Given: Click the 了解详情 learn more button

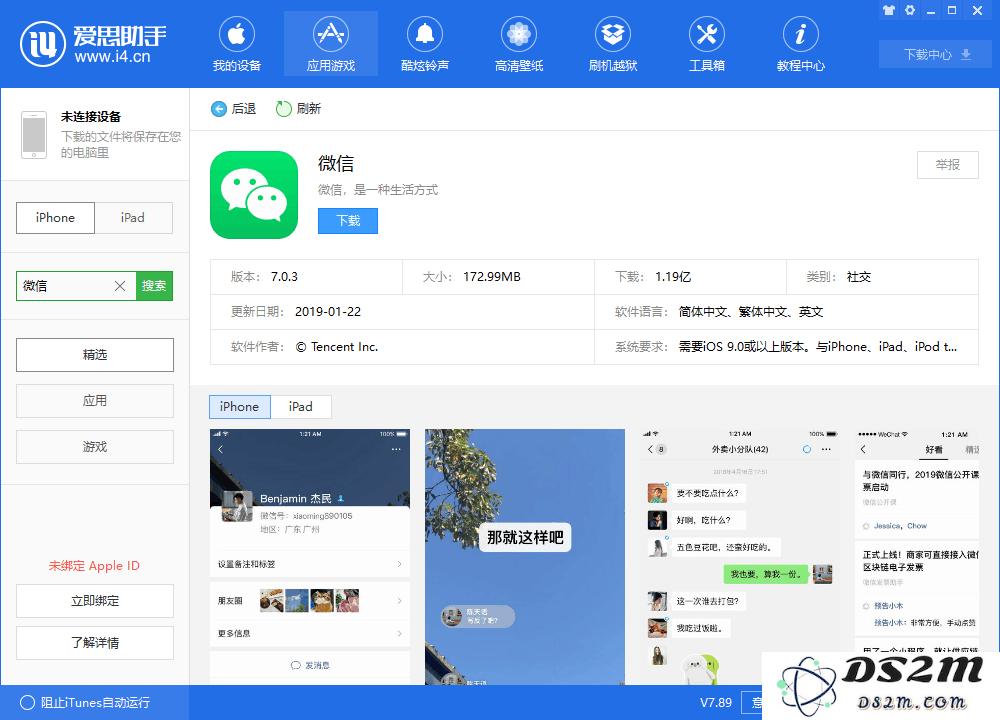Looking at the screenshot, I should click(x=95, y=643).
